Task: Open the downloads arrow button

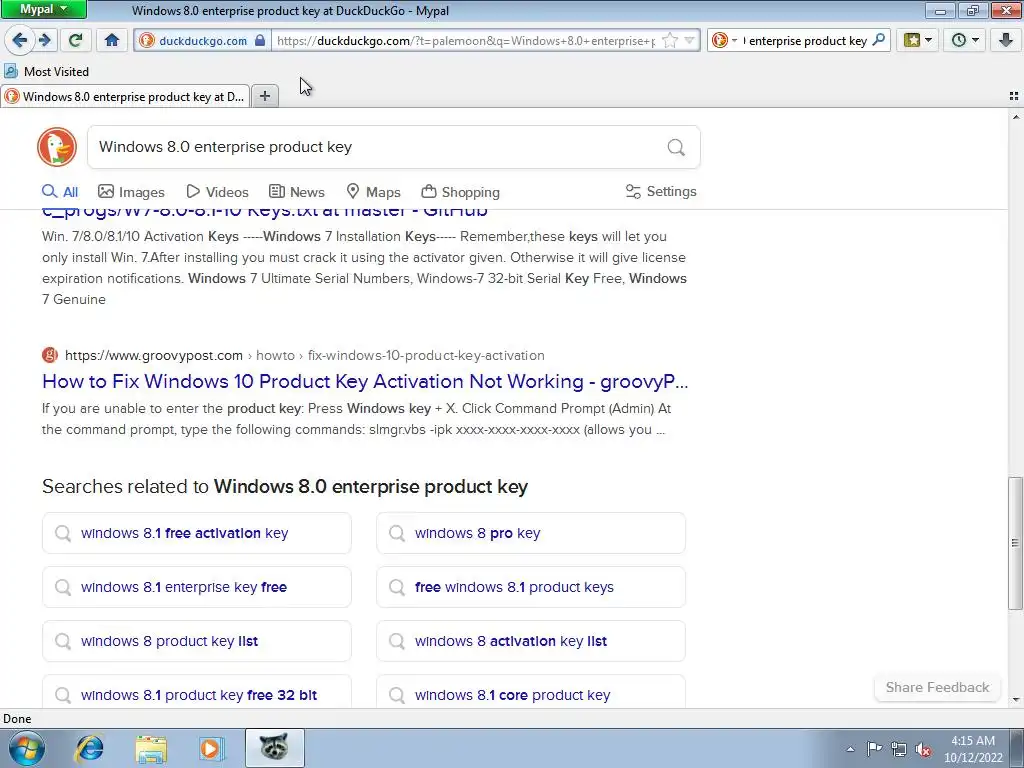Action: point(1006,40)
